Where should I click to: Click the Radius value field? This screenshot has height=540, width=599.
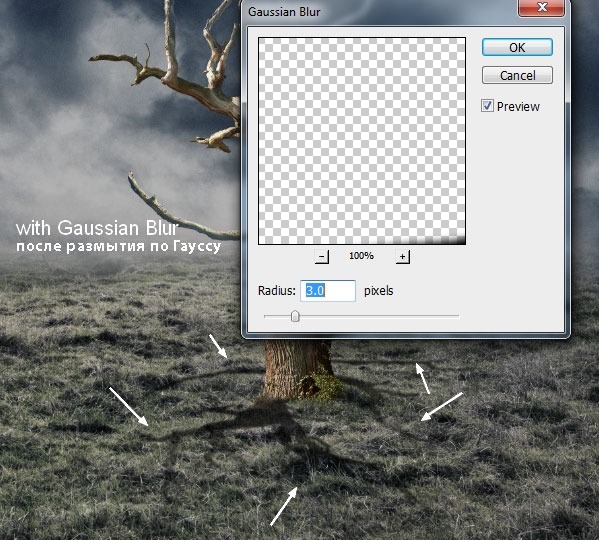(328, 291)
